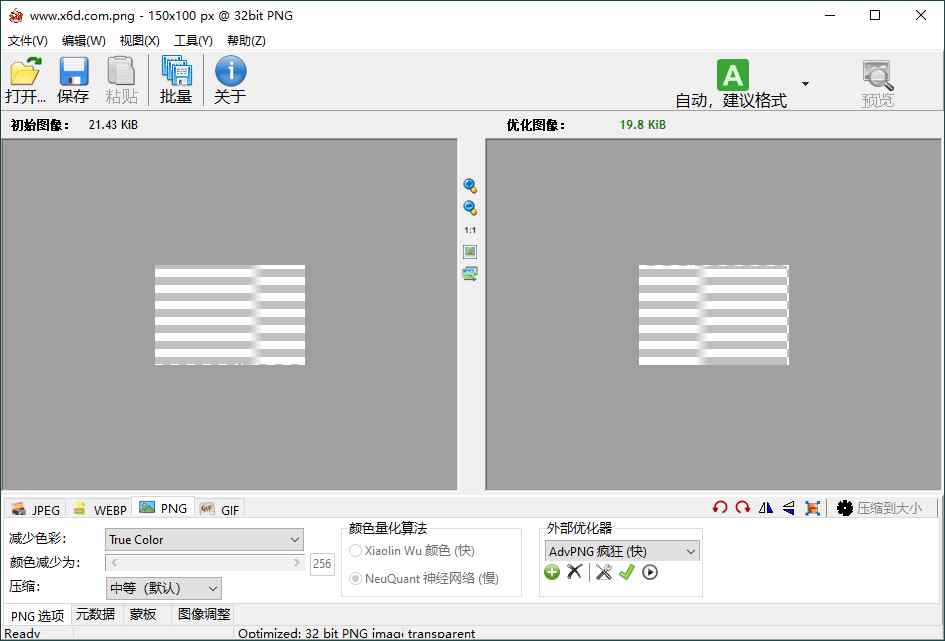Click the 压缩到大小 compress-to-size button
This screenshot has width=945, height=641.
[x=880, y=508]
